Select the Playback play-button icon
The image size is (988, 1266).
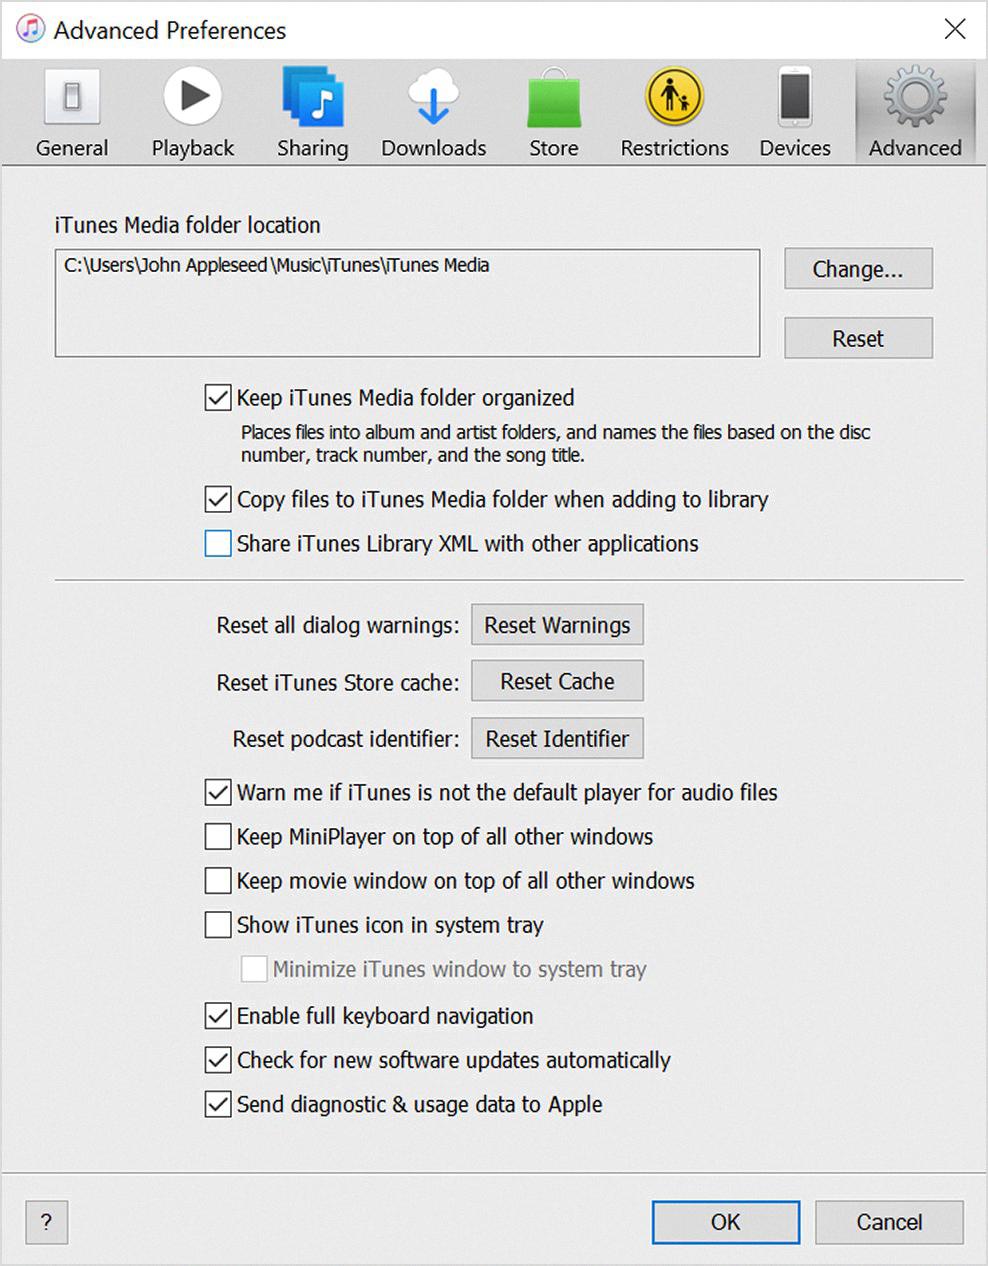pos(192,97)
